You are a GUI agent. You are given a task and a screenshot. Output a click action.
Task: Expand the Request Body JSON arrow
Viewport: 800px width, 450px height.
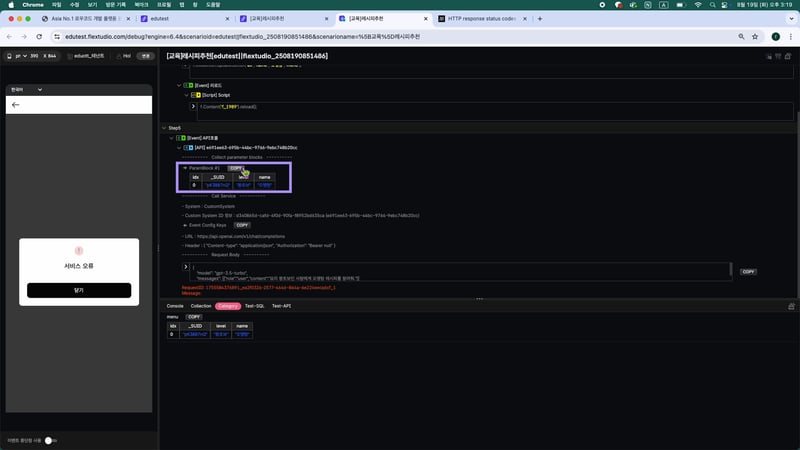click(x=186, y=267)
